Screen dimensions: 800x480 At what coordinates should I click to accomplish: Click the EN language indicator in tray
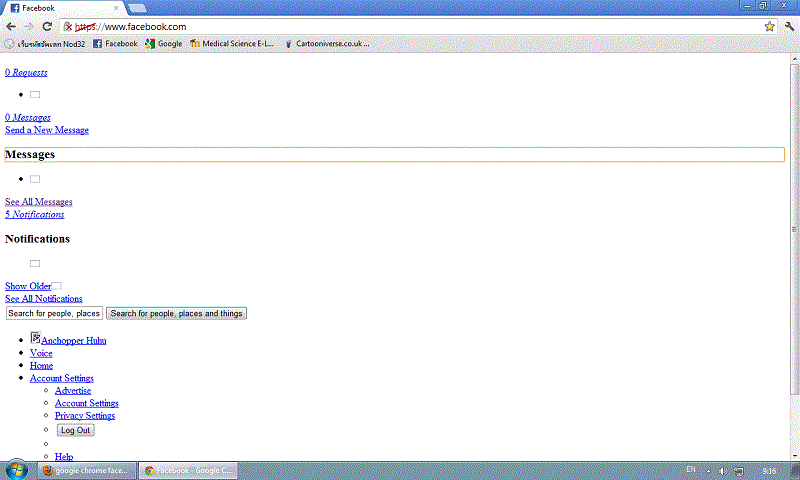coord(691,470)
